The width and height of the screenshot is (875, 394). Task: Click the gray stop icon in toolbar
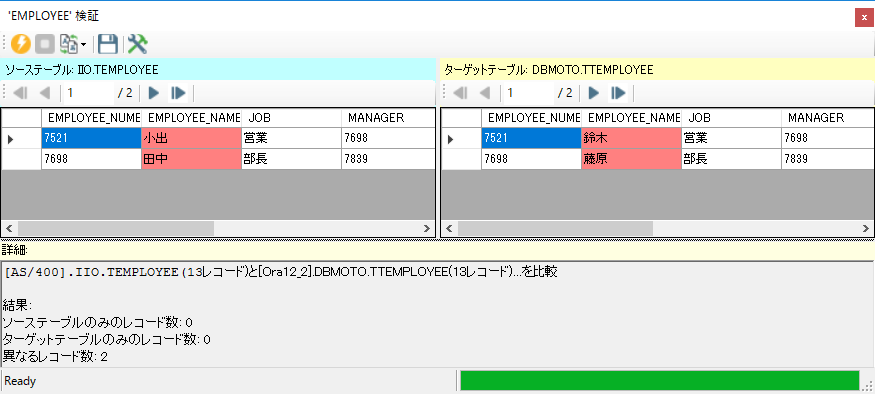(45, 44)
